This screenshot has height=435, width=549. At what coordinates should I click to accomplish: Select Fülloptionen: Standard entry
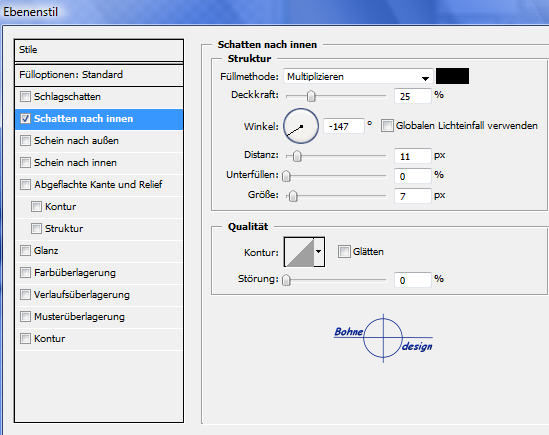(99, 75)
